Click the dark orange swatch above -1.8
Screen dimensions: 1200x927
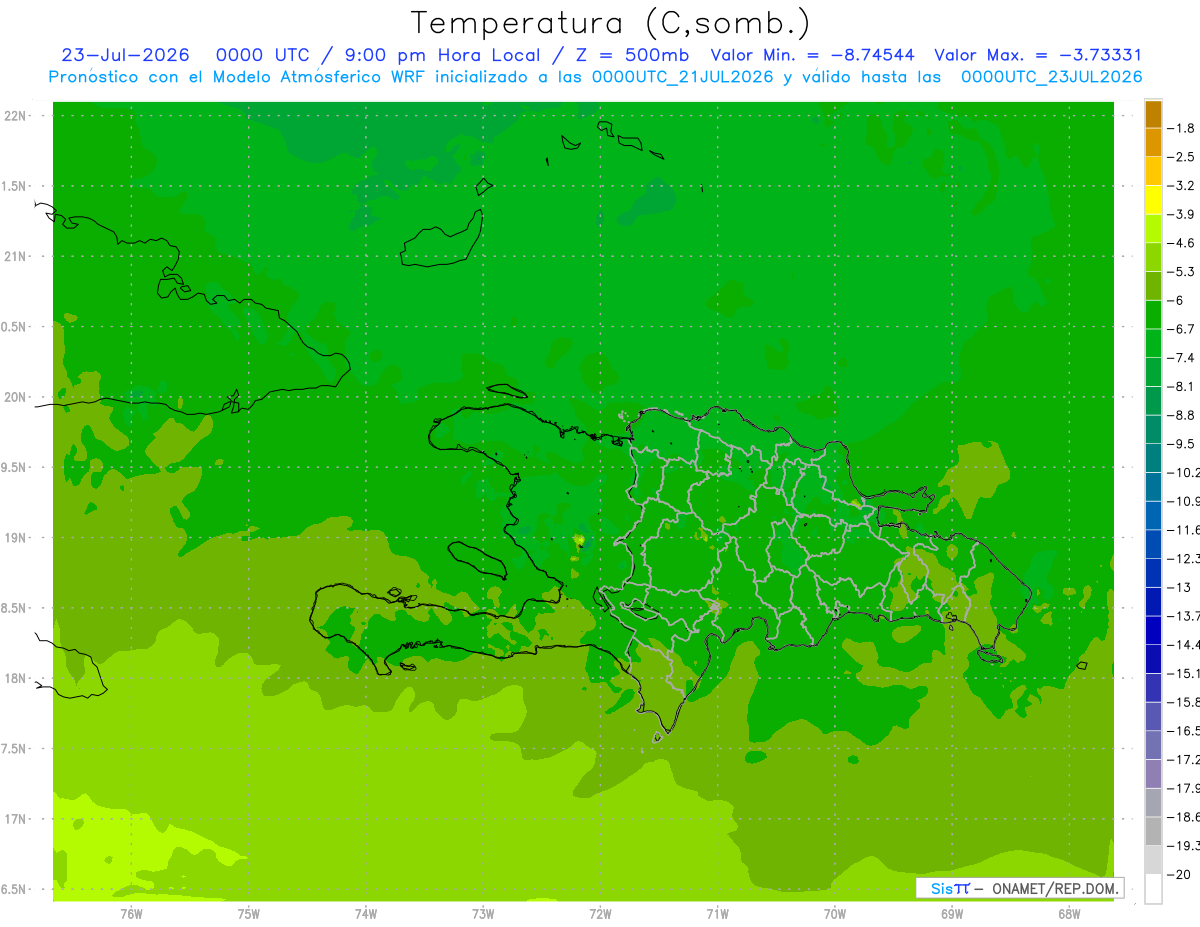(1153, 114)
